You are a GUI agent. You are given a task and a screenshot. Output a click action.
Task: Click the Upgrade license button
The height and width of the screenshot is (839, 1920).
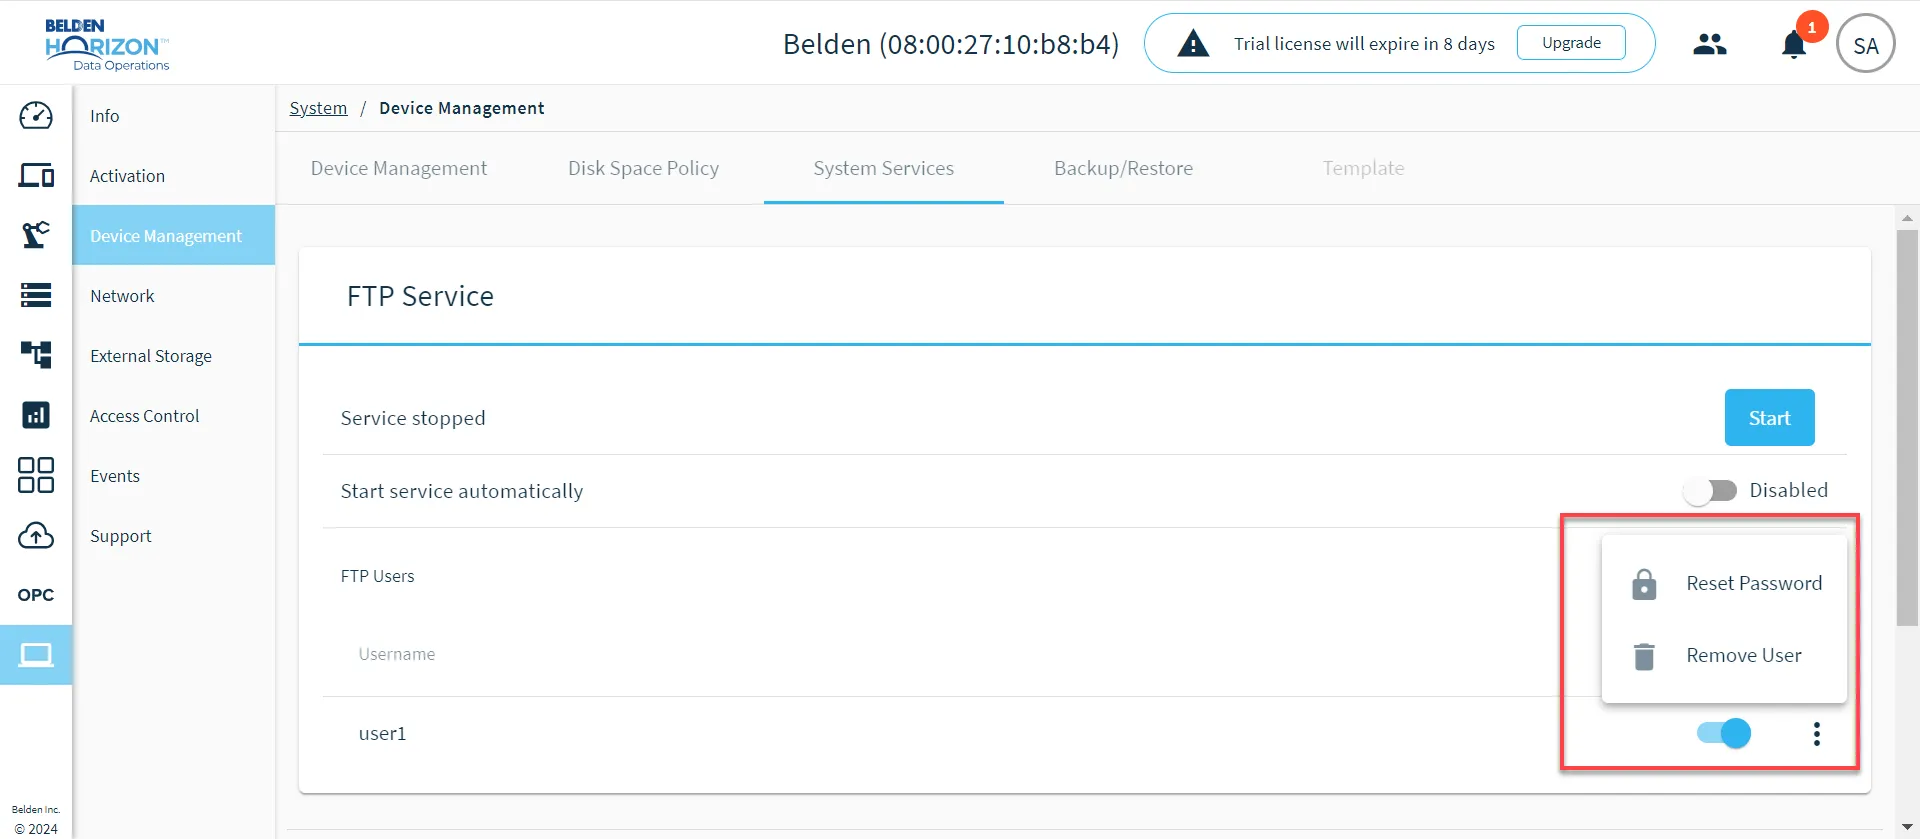(1571, 43)
